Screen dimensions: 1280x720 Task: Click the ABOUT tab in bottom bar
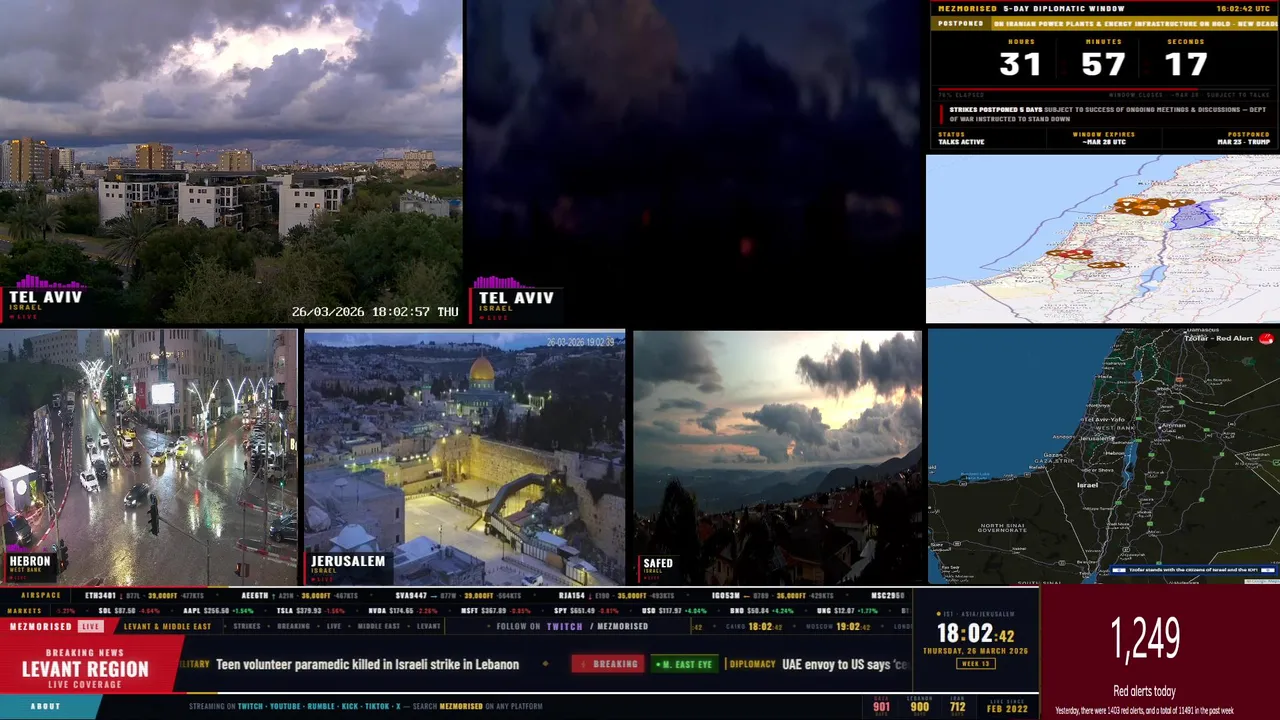click(46, 706)
